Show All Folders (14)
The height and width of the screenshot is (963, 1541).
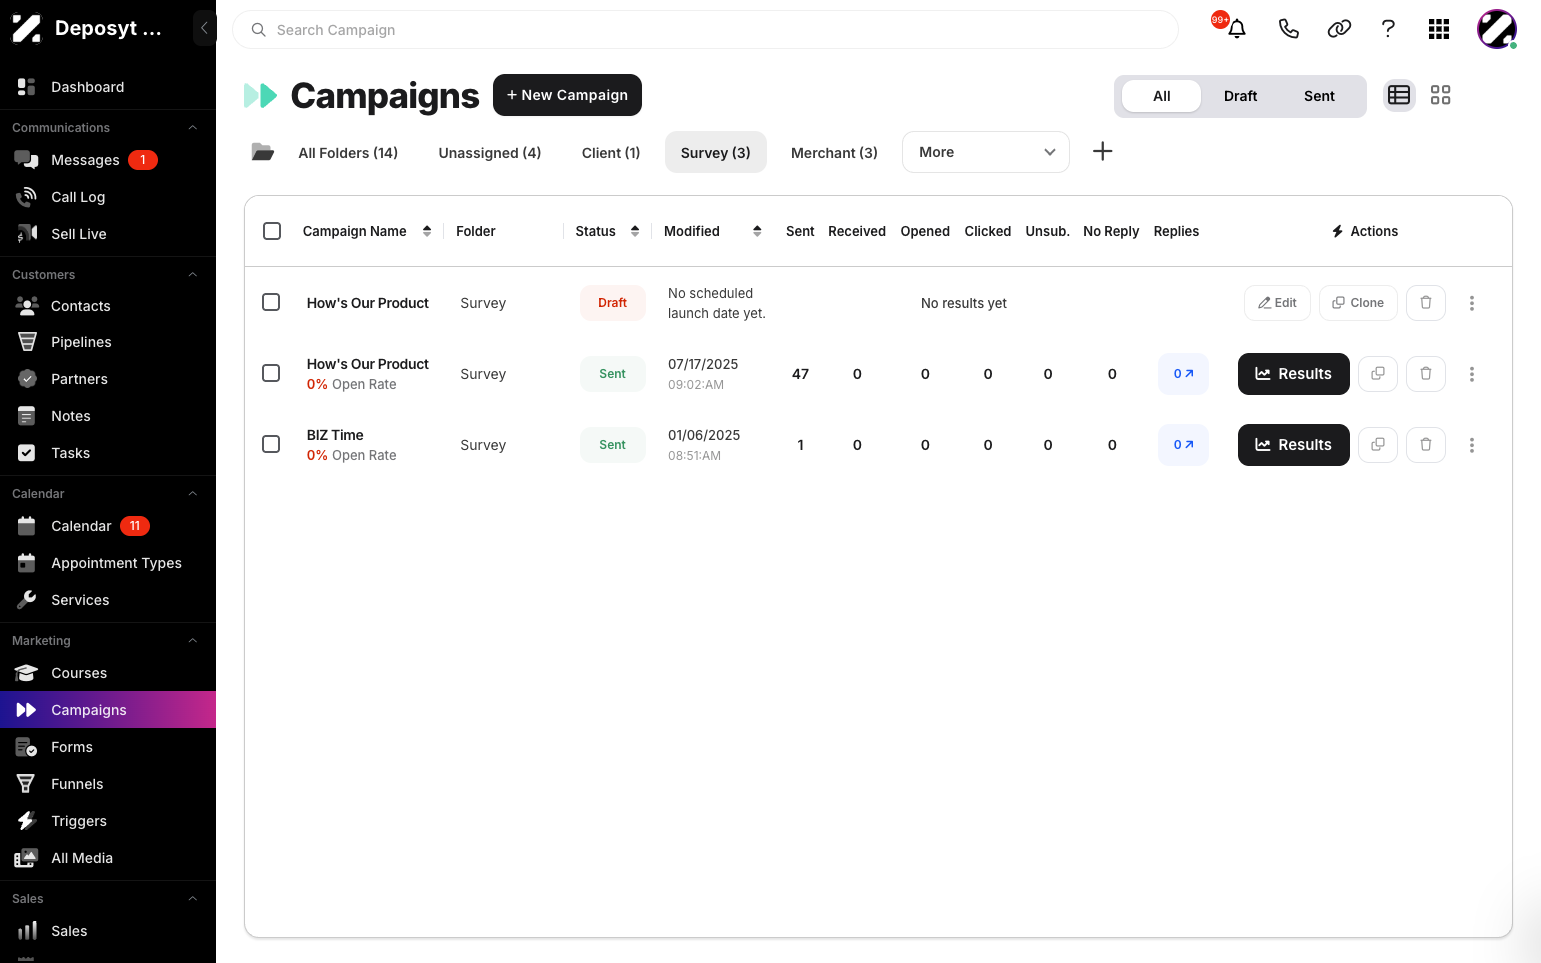348,152
